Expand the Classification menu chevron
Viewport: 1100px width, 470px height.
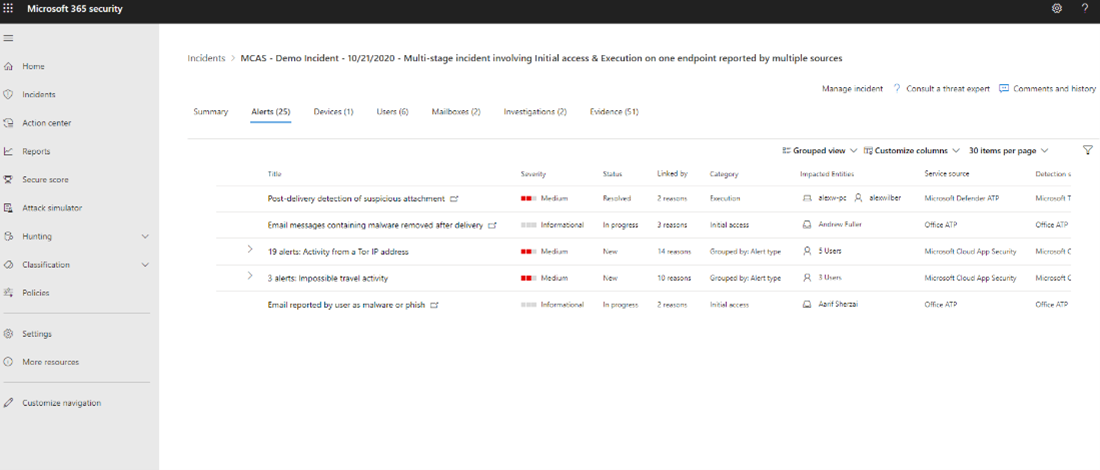(x=145, y=264)
